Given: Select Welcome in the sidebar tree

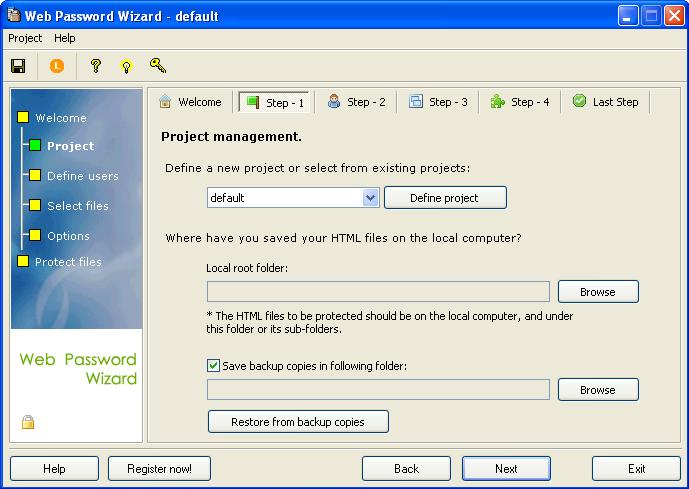Looking at the screenshot, I should pyautogui.click(x=61, y=118).
